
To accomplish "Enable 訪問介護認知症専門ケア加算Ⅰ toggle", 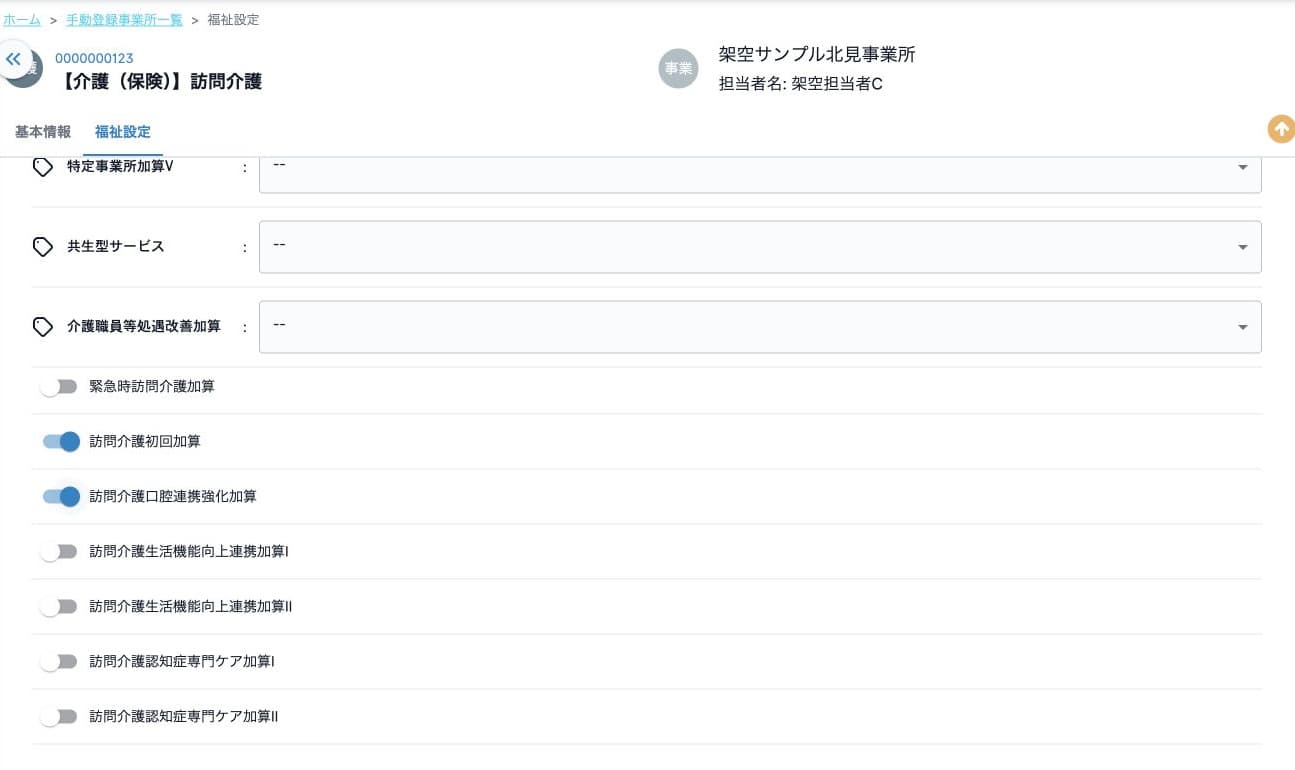I will click(x=59, y=662).
